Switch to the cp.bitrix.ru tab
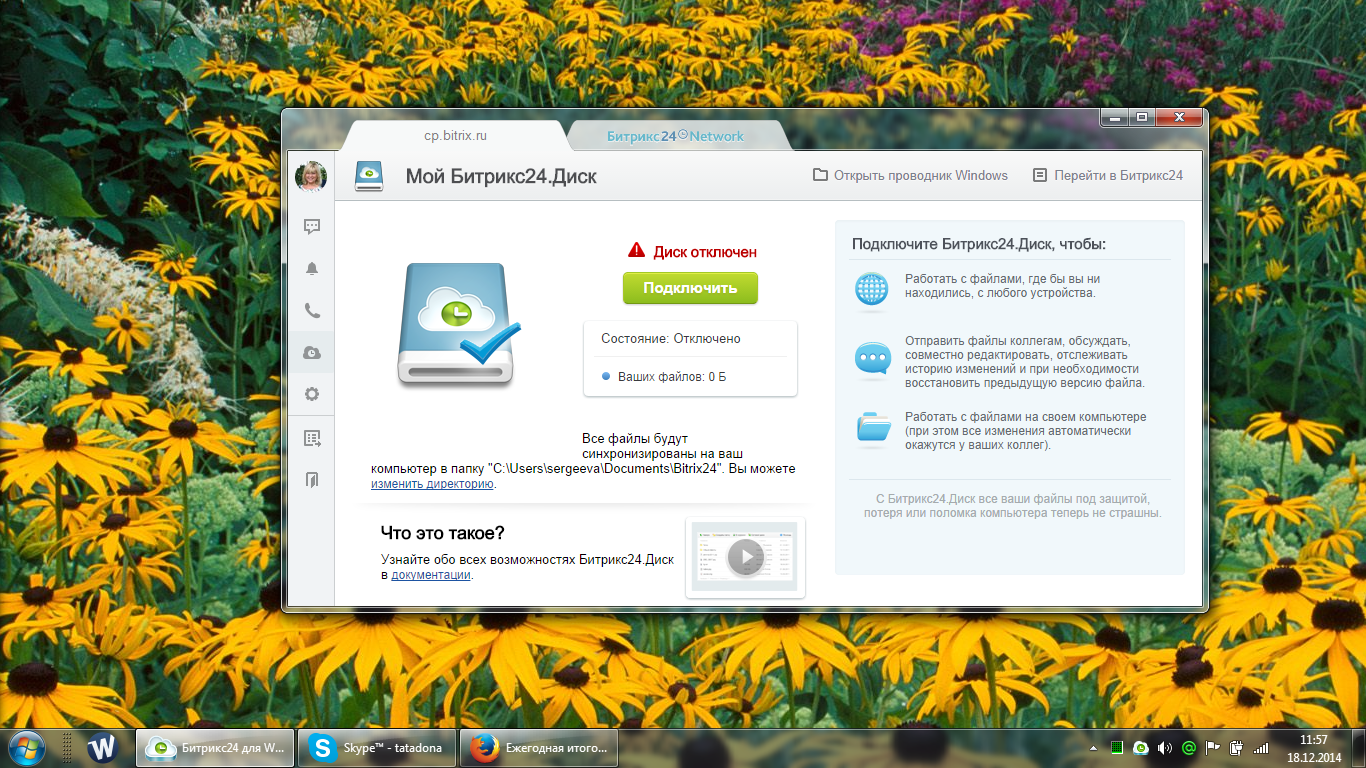 tap(456, 135)
